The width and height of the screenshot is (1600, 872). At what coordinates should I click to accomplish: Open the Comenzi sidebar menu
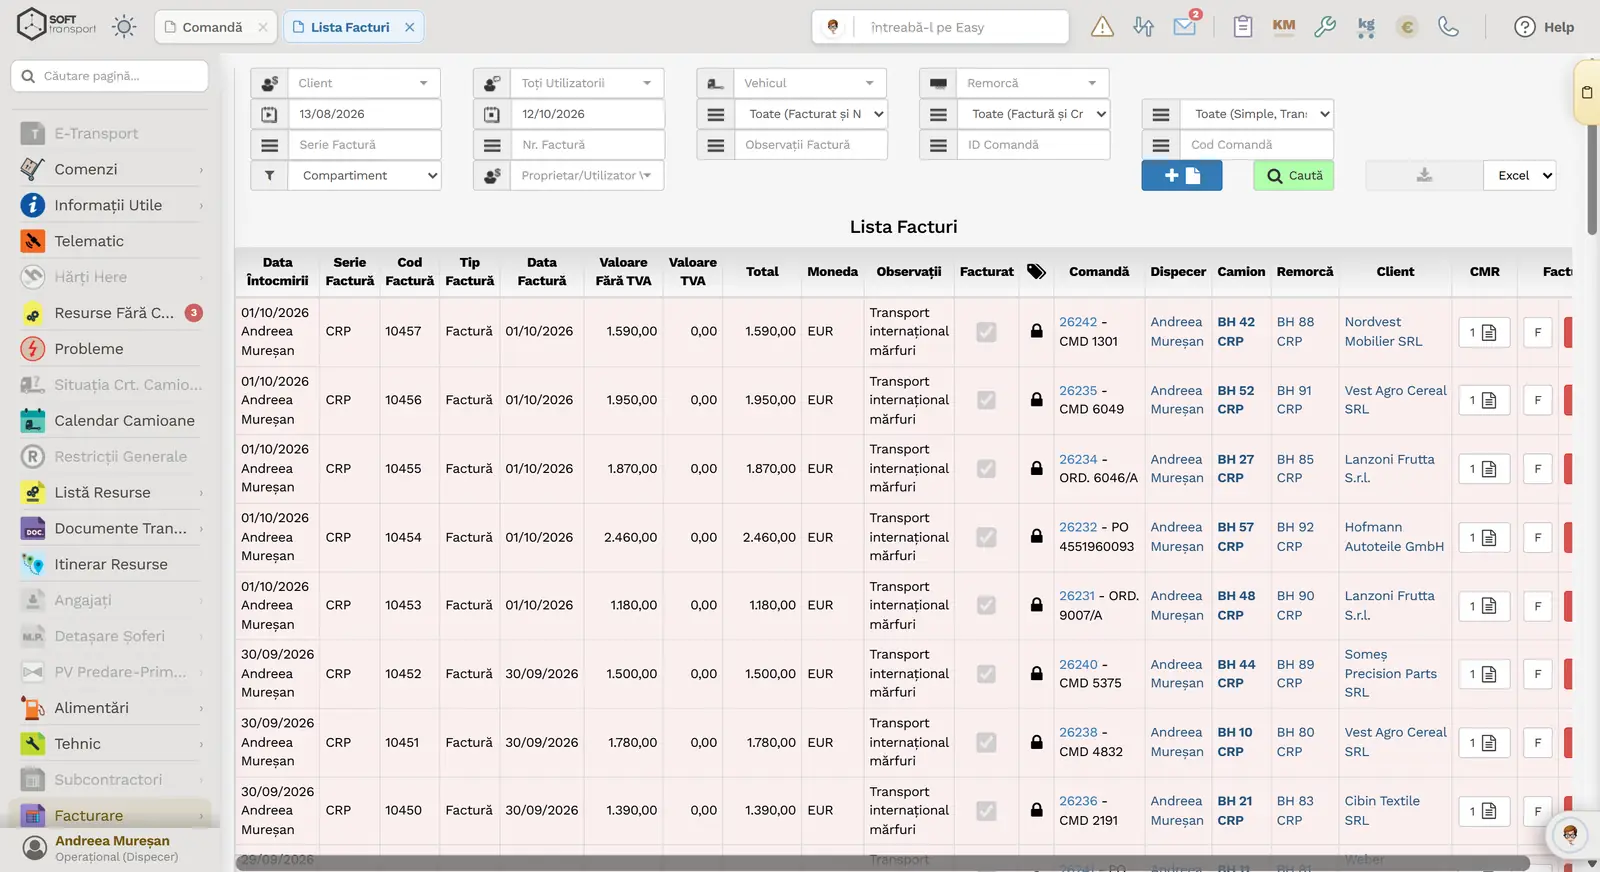tap(112, 170)
